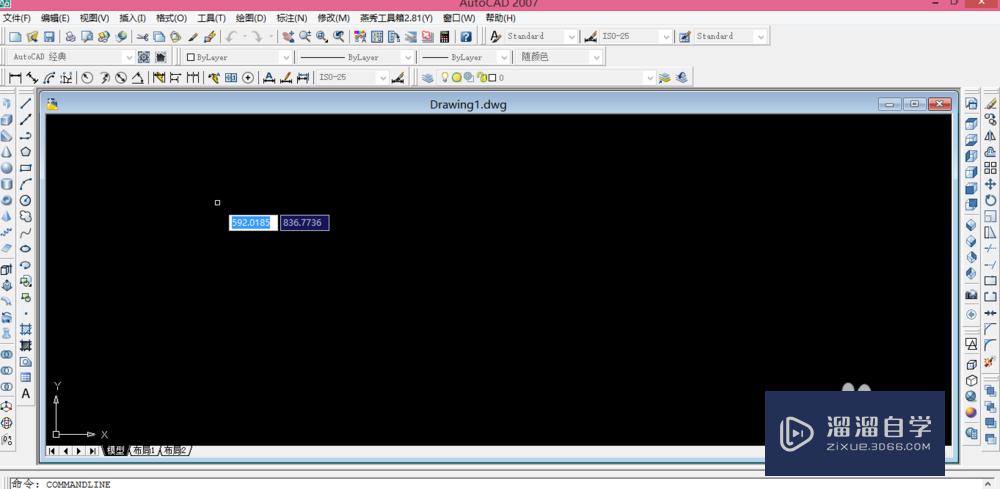Select the Rotate tool on modify toolbar
Screen dimensions: 1000x489
click(990, 200)
